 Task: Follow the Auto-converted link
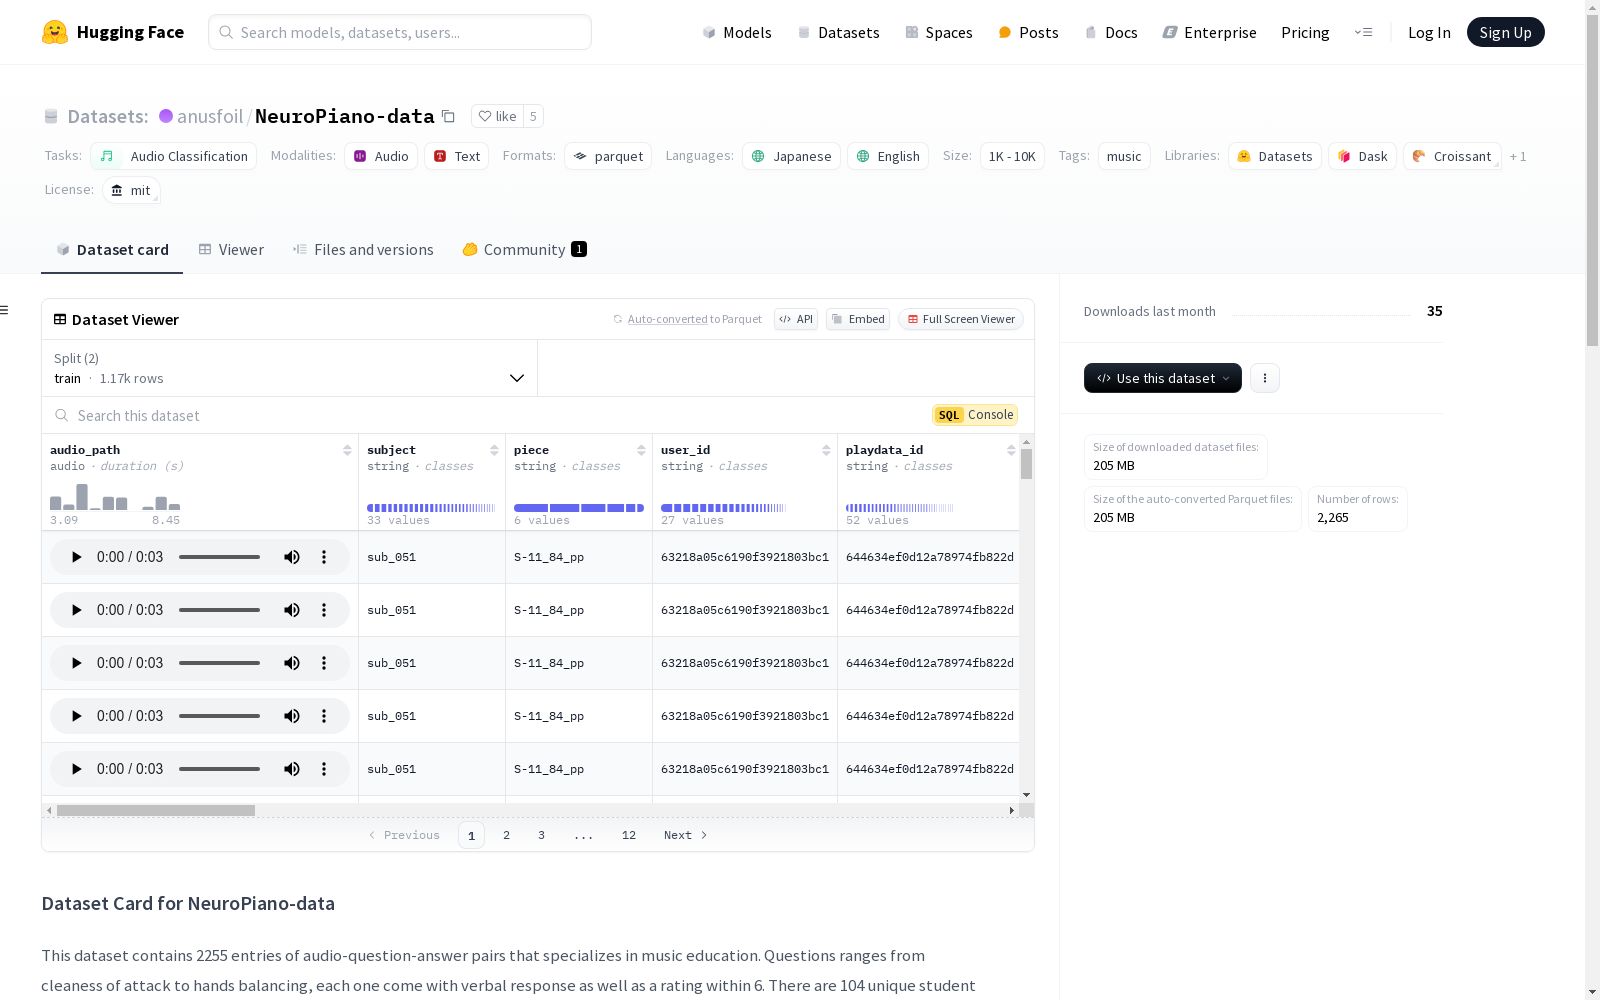point(667,319)
